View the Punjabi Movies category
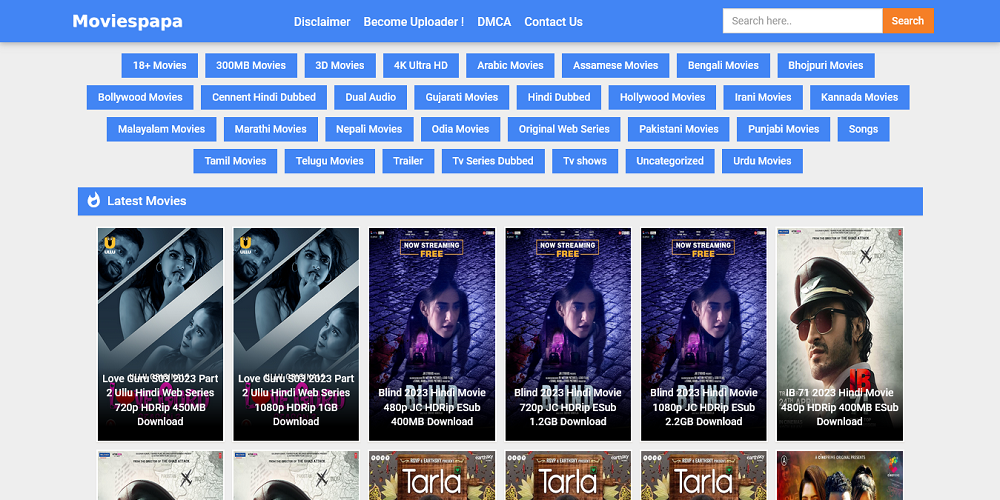The image size is (1000, 500). click(784, 129)
